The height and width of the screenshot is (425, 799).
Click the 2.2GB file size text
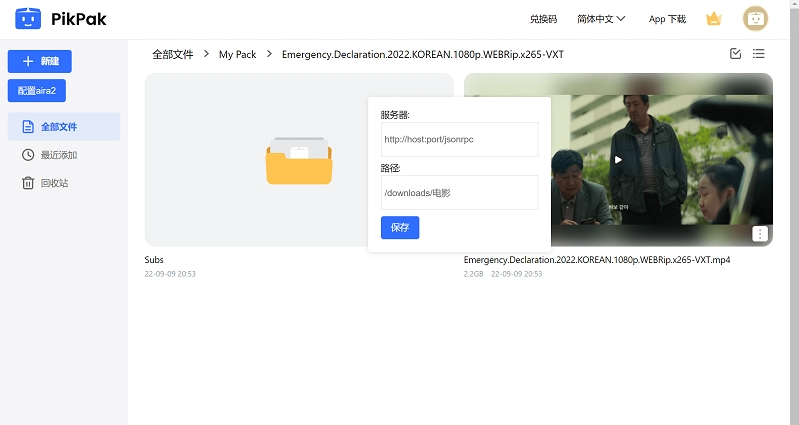coord(473,274)
